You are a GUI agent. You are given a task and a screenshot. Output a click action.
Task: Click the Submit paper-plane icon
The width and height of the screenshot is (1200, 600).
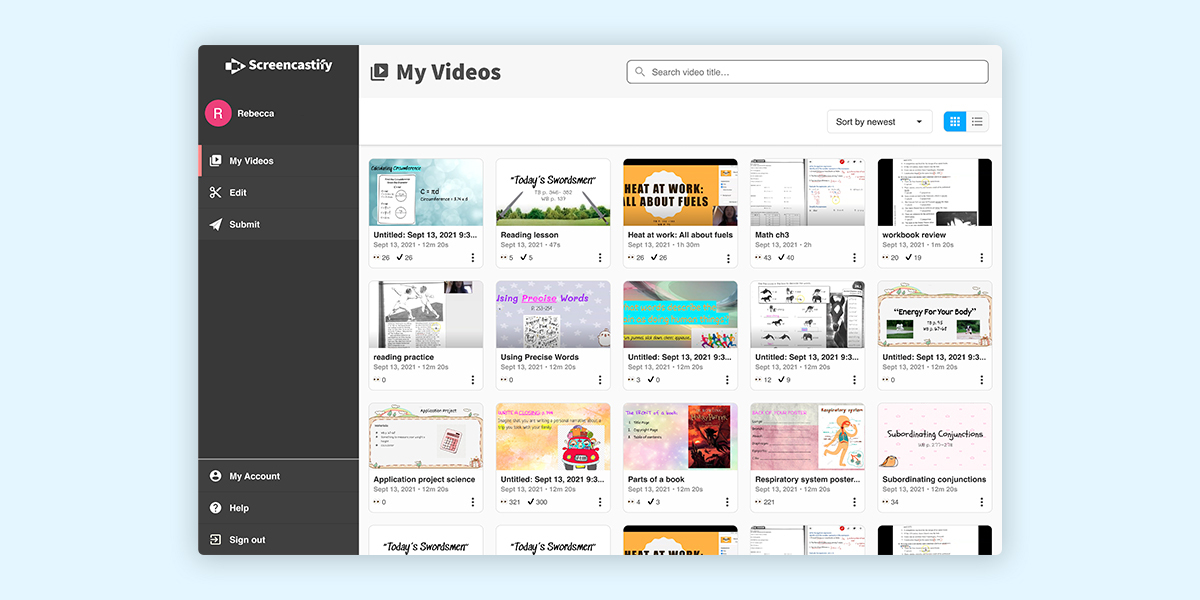pos(215,224)
